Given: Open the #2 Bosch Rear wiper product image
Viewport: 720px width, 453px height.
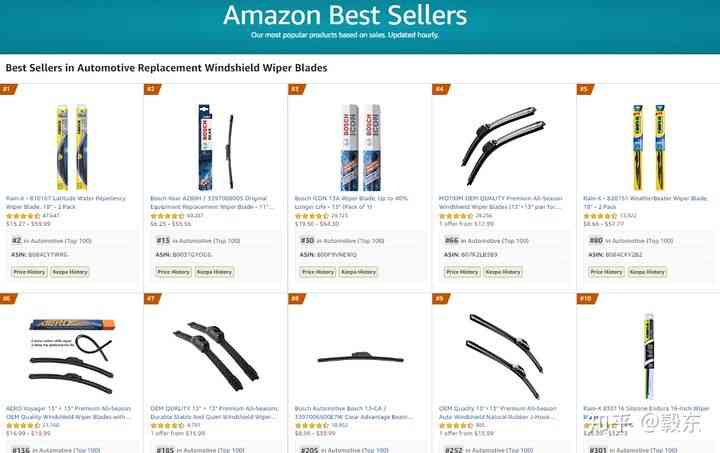Looking at the screenshot, I should (216, 147).
